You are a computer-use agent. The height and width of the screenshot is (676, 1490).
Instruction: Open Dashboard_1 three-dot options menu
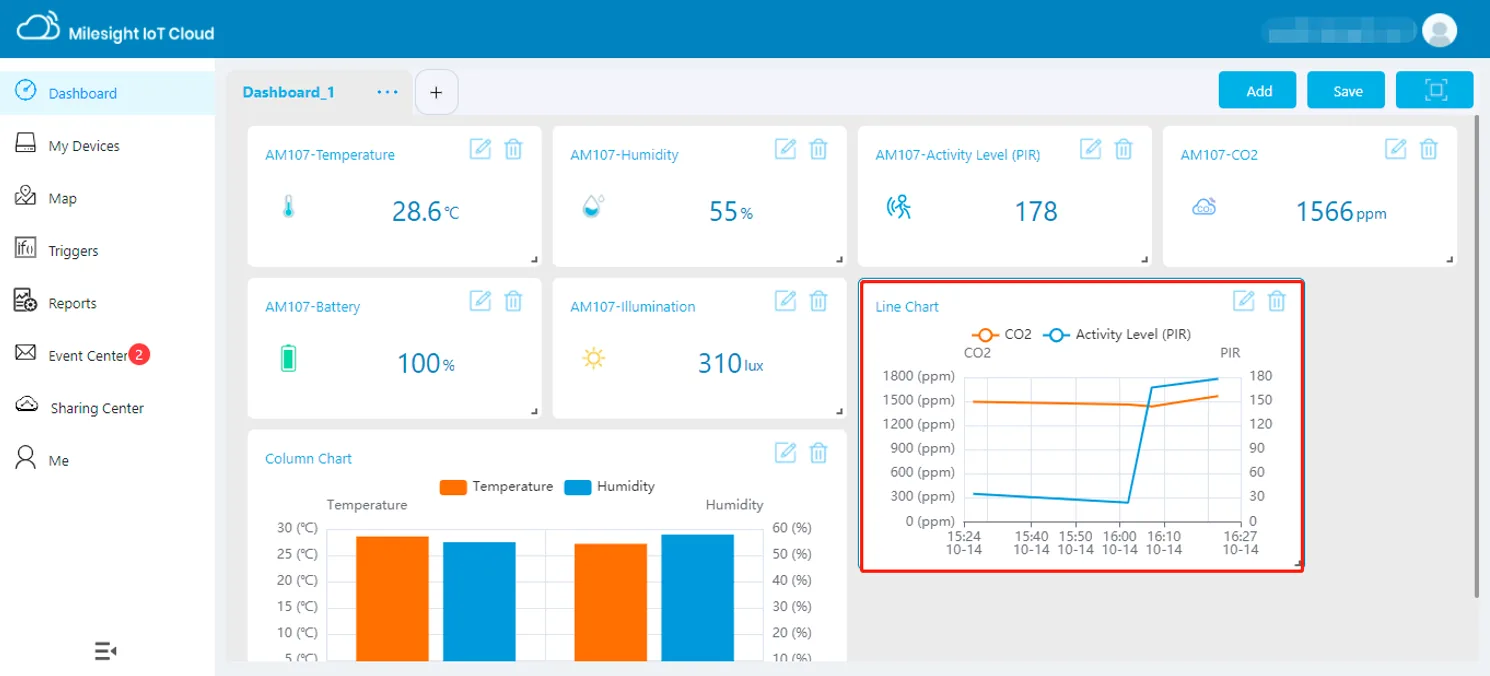388,92
